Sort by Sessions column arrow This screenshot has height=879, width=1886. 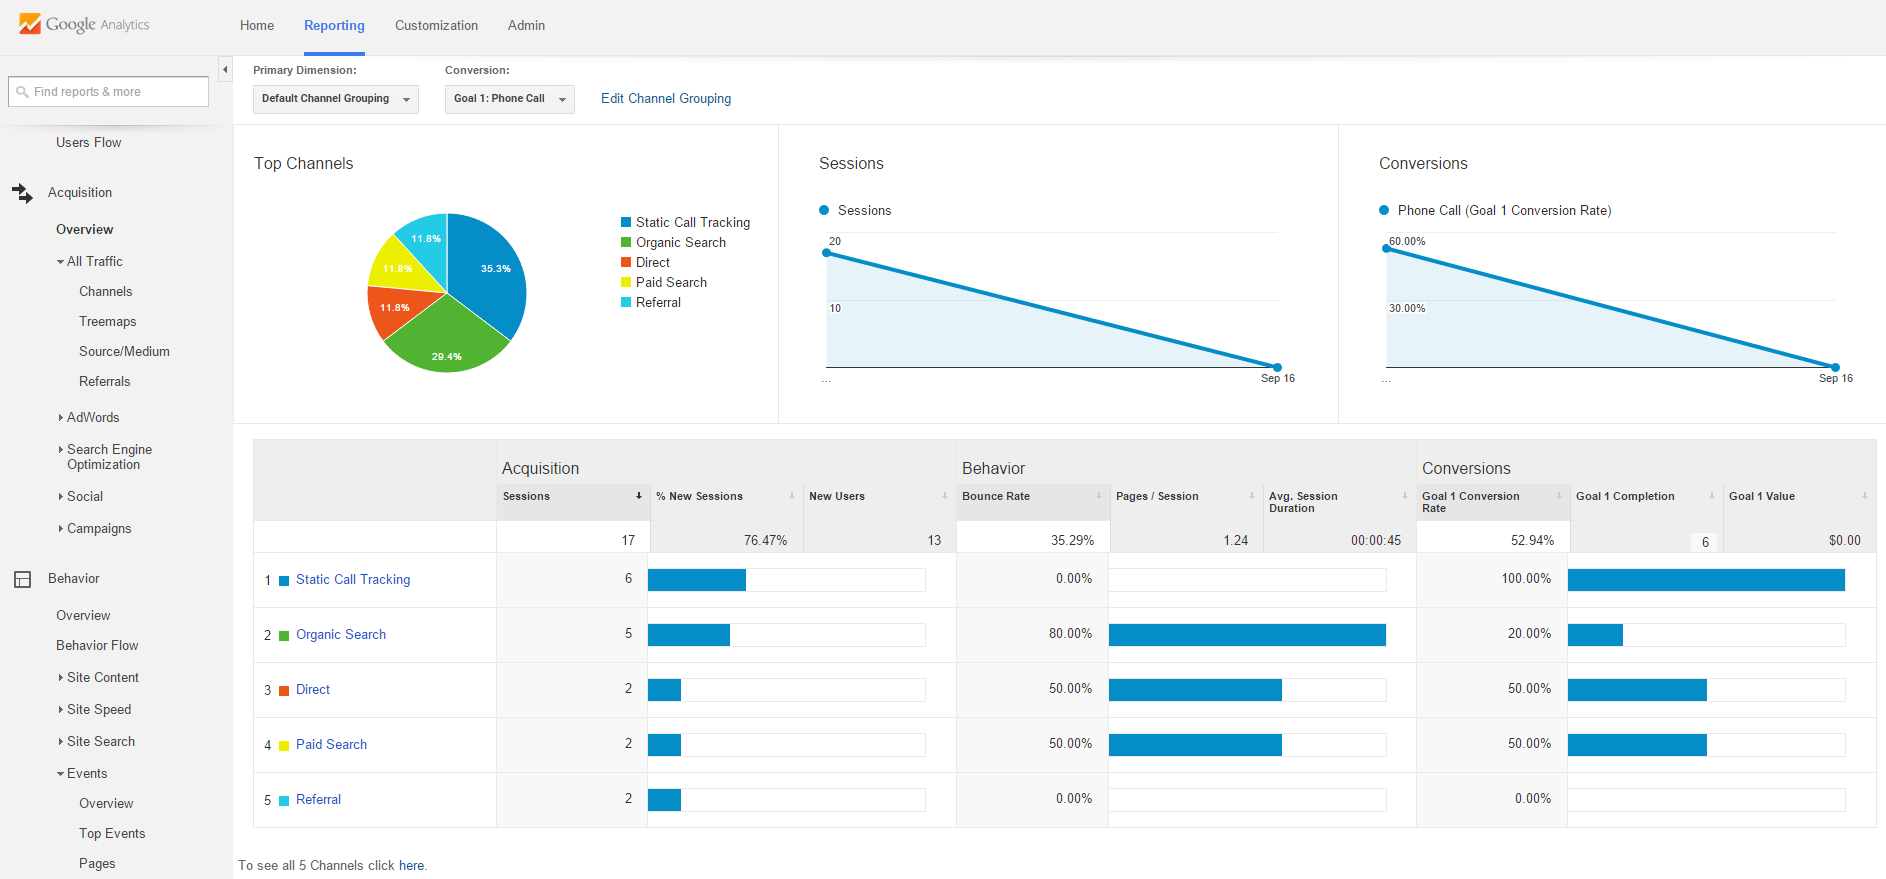click(639, 496)
